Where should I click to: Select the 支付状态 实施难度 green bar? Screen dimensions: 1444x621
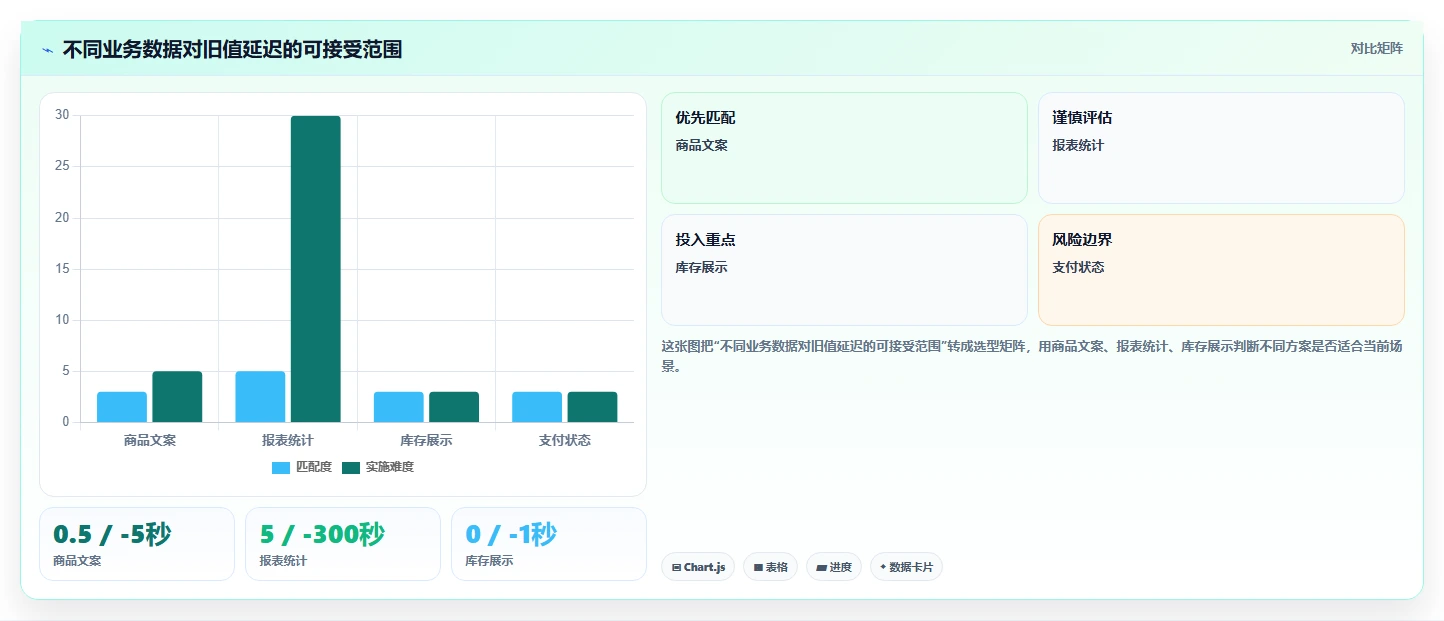coord(592,407)
